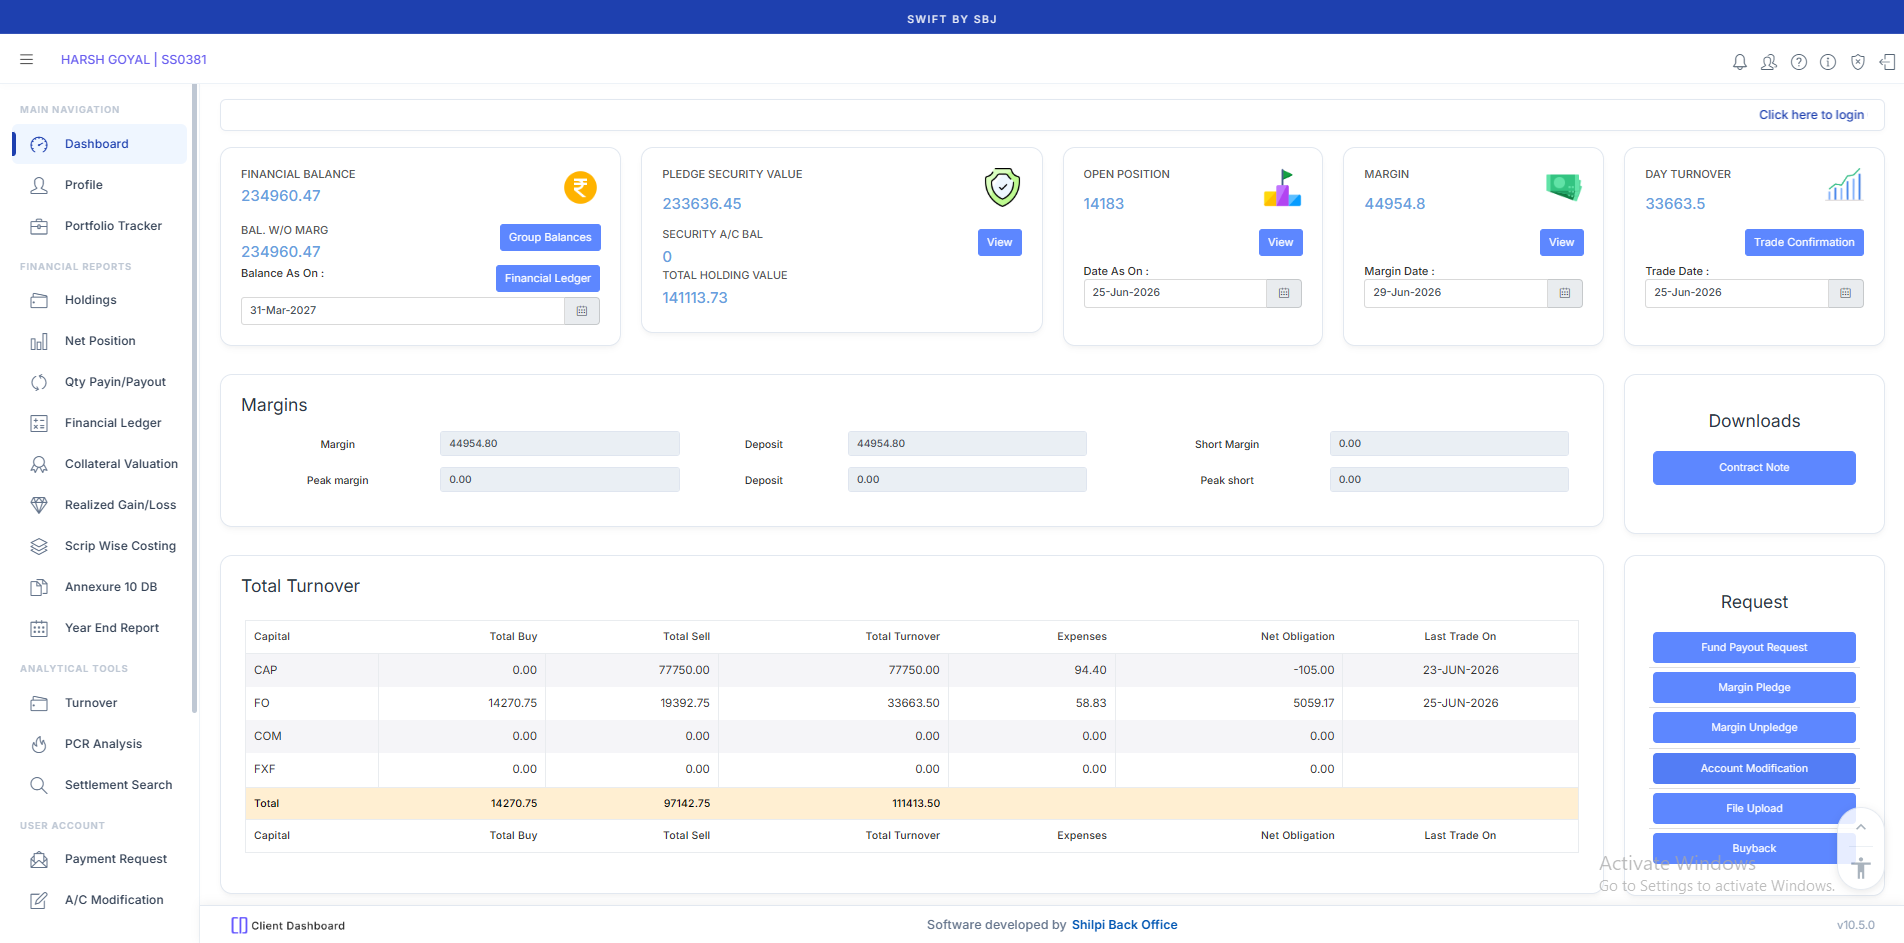Open calendar picker for Balance As On

pos(582,311)
